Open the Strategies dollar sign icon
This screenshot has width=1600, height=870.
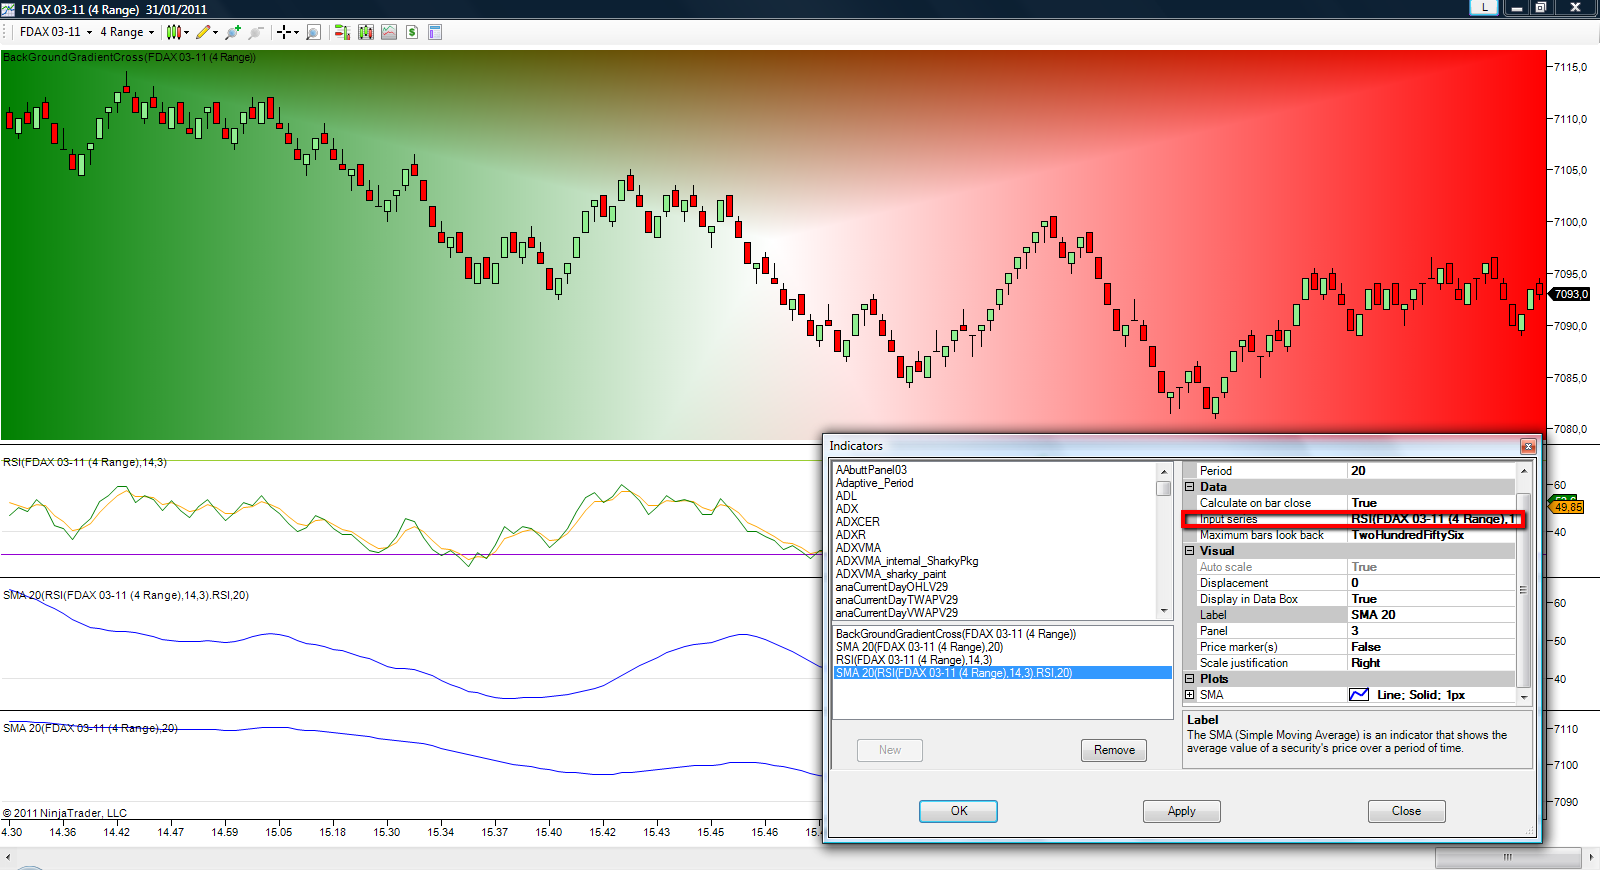pos(412,32)
